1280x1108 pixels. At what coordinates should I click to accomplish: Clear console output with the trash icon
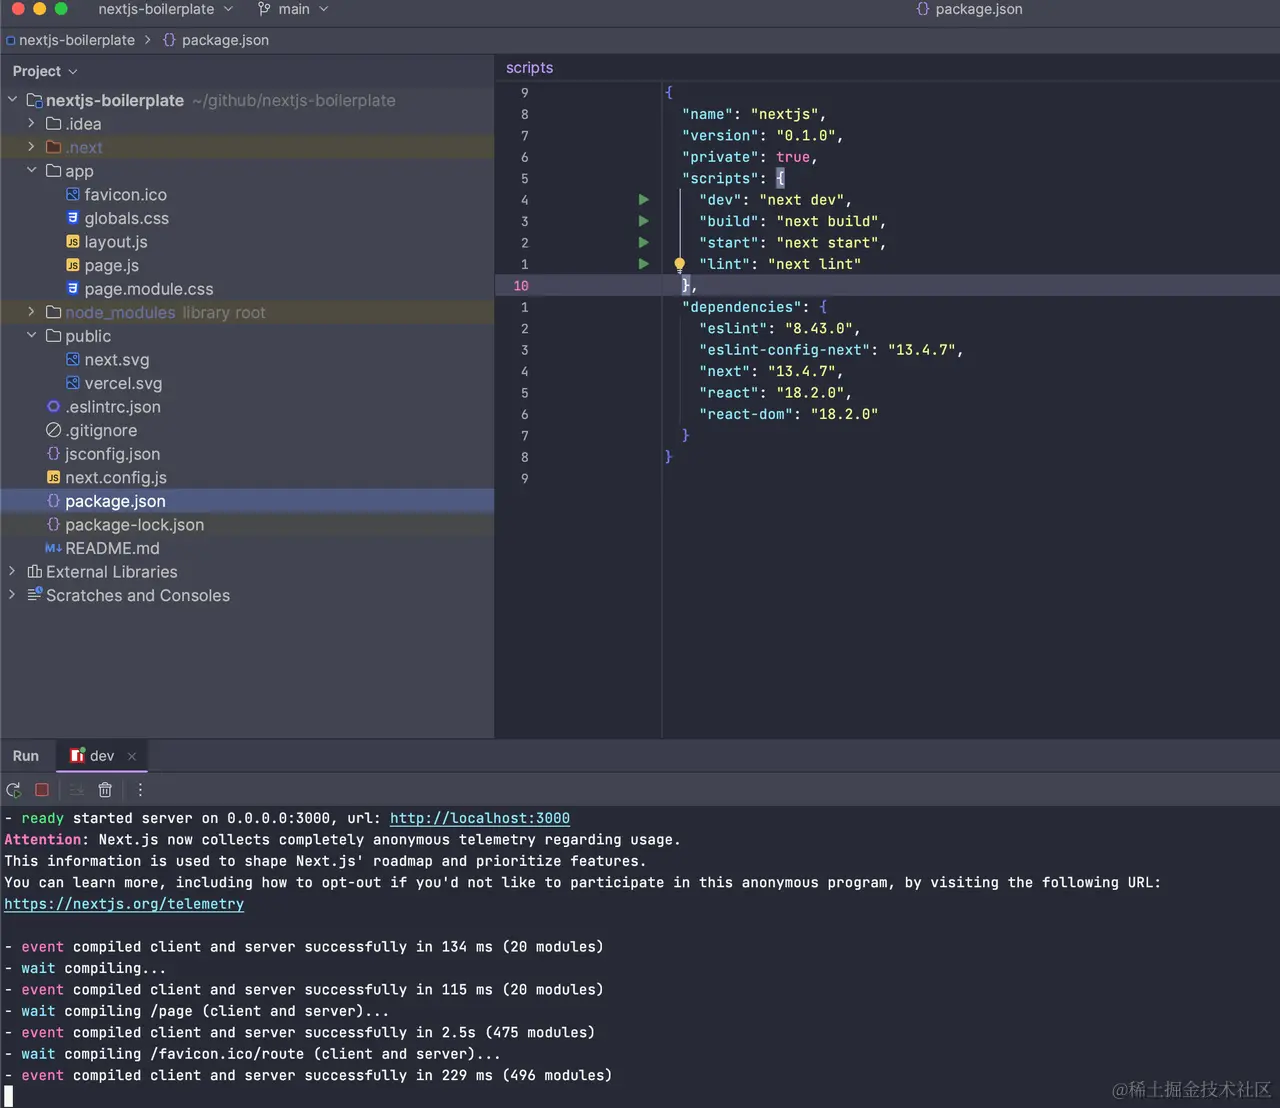[105, 790]
